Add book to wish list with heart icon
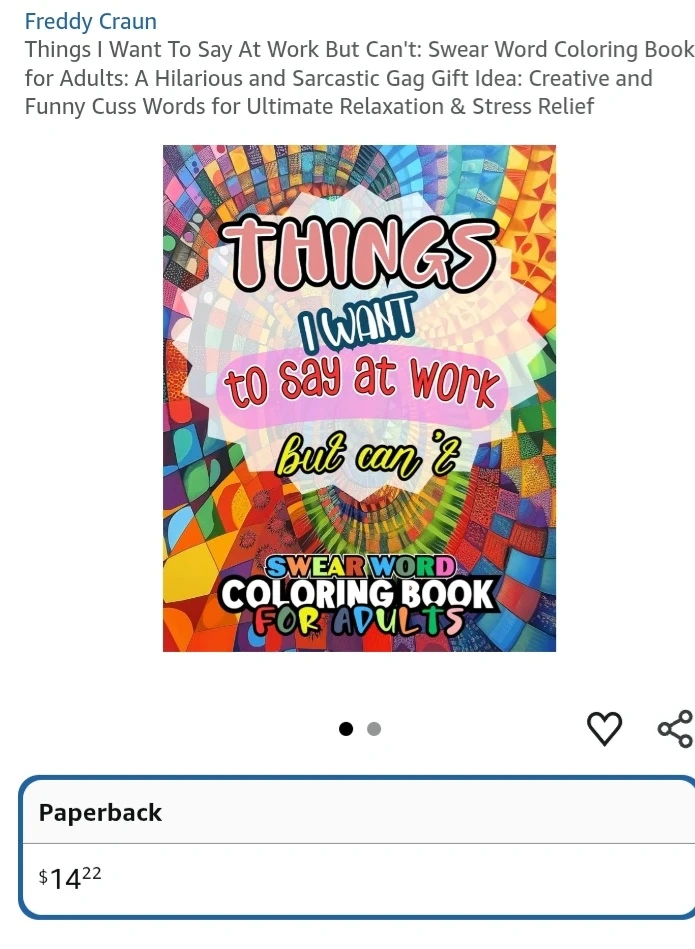695x949 pixels. pyautogui.click(x=604, y=729)
